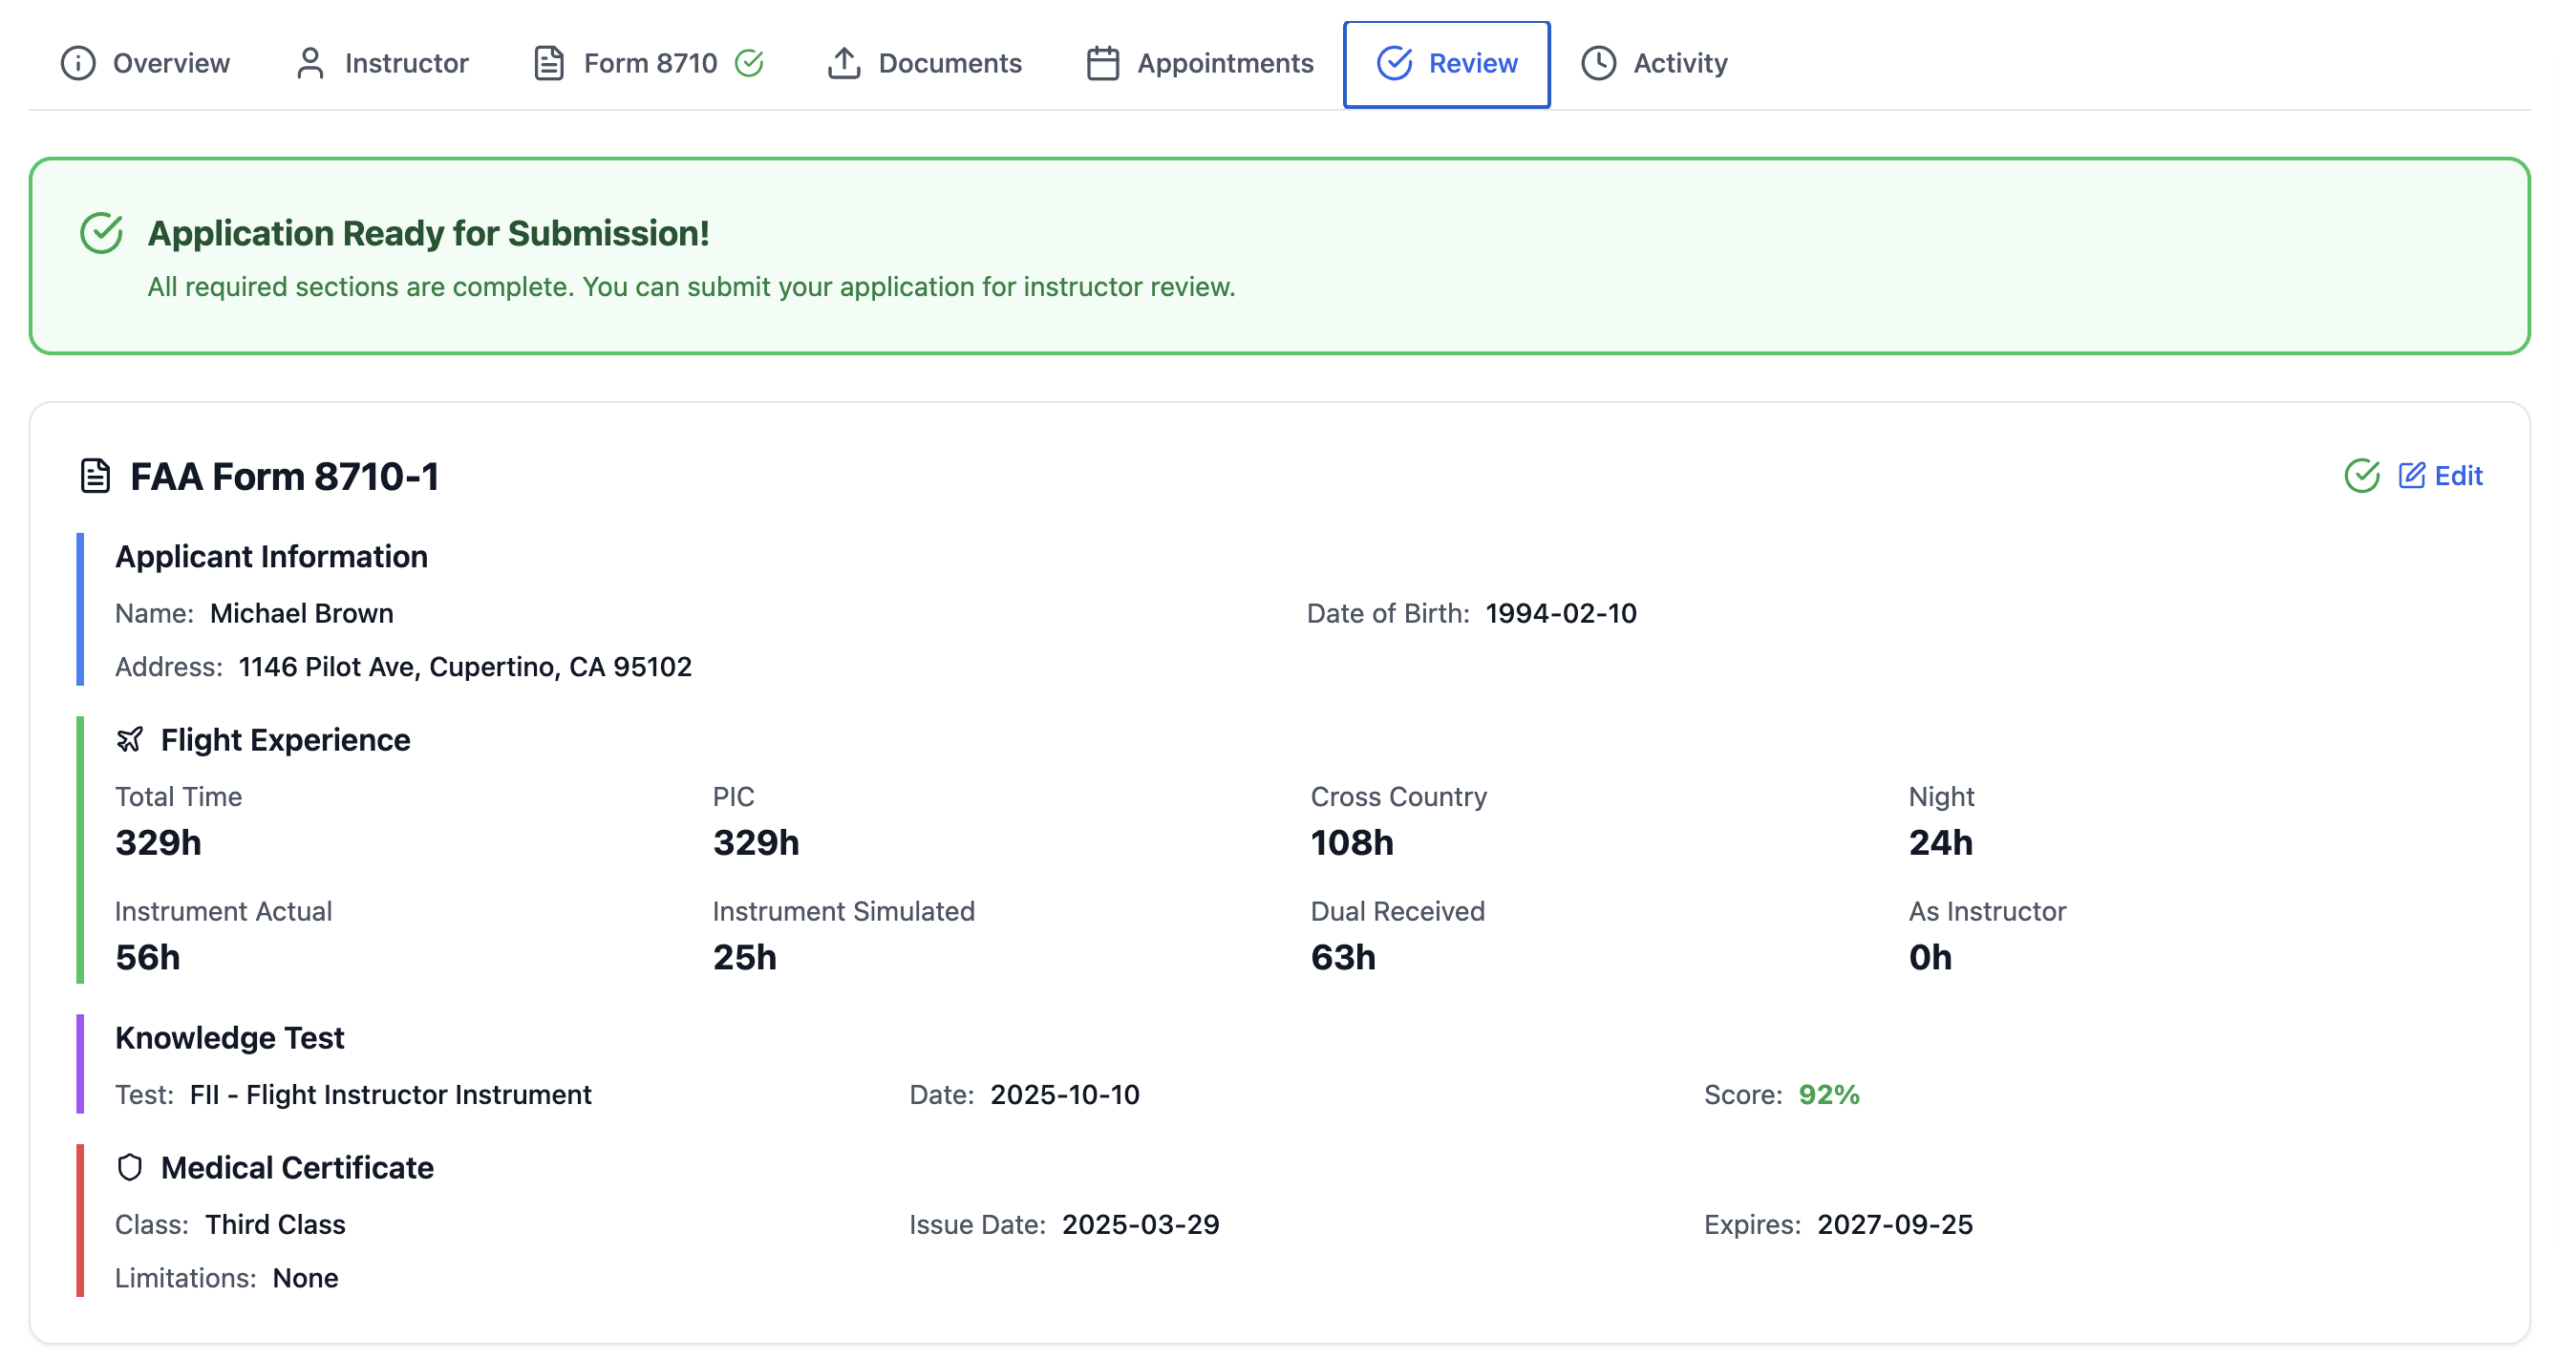Click the date of birth 1994-02-10
Screen dimensions: 2560x1360
point(1560,613)
